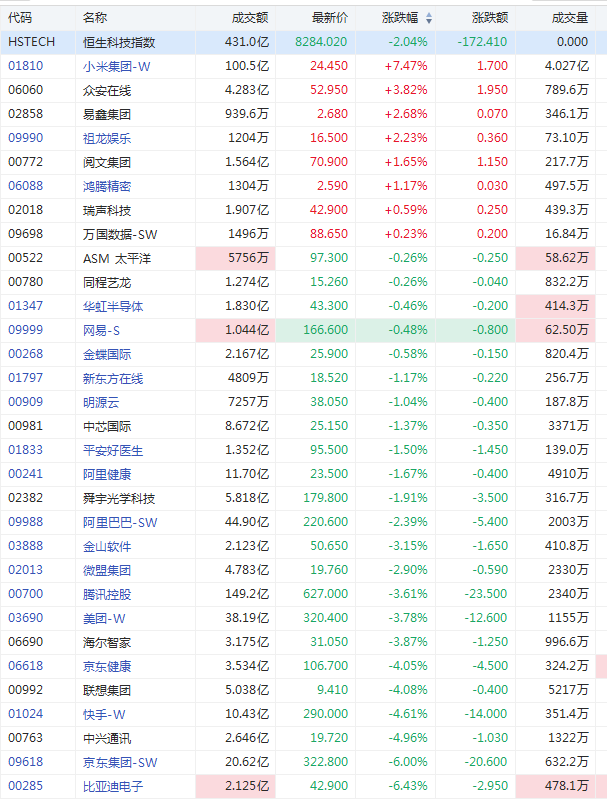Click the 8284.020 index price
This screenshot has width=607, height=808.
(321, 42)
